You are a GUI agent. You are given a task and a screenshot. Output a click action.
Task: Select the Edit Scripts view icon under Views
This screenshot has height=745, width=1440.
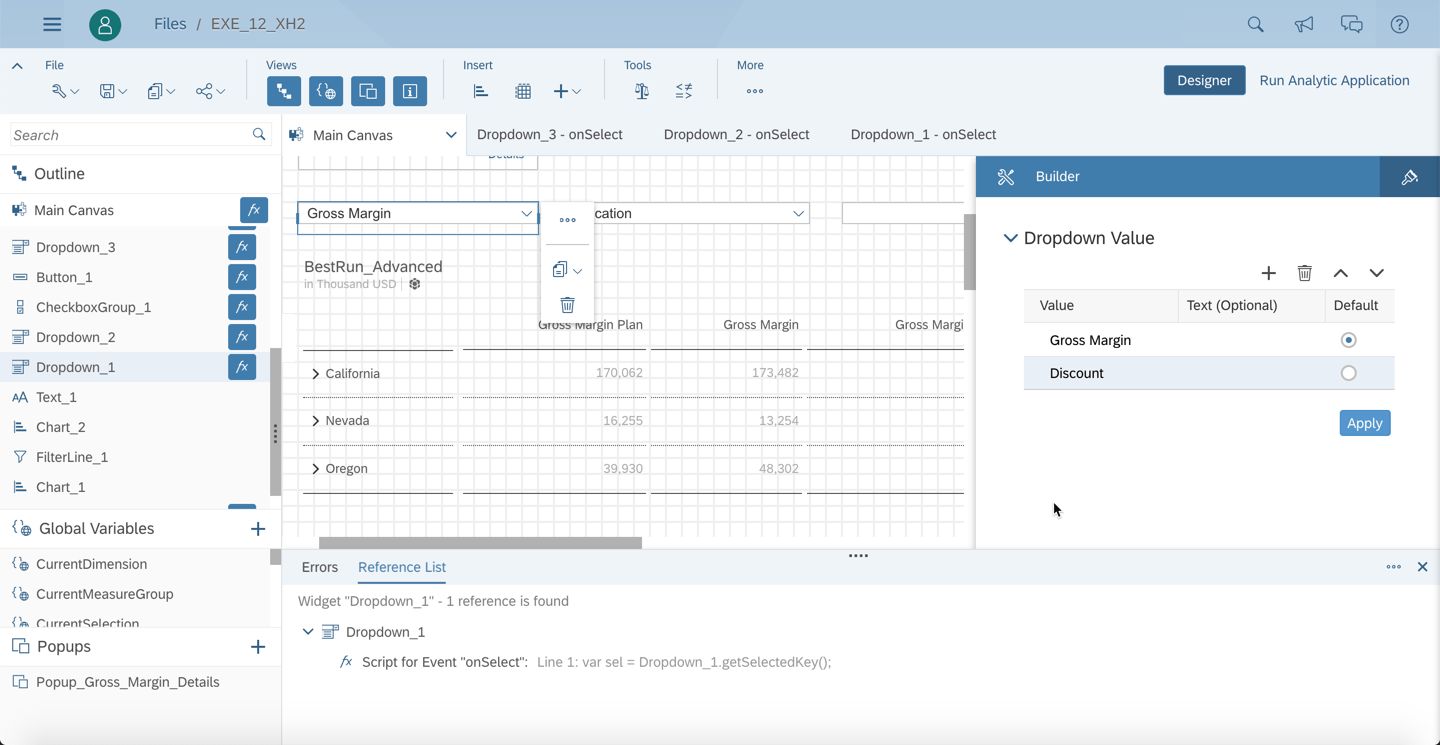coord(326,90)
